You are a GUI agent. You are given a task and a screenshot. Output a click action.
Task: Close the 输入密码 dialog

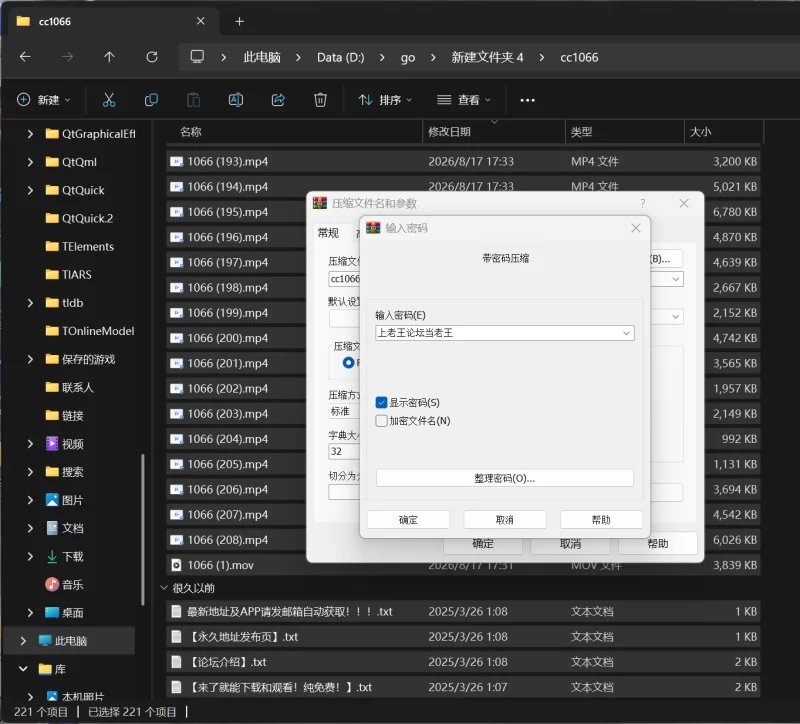point(636,228)
